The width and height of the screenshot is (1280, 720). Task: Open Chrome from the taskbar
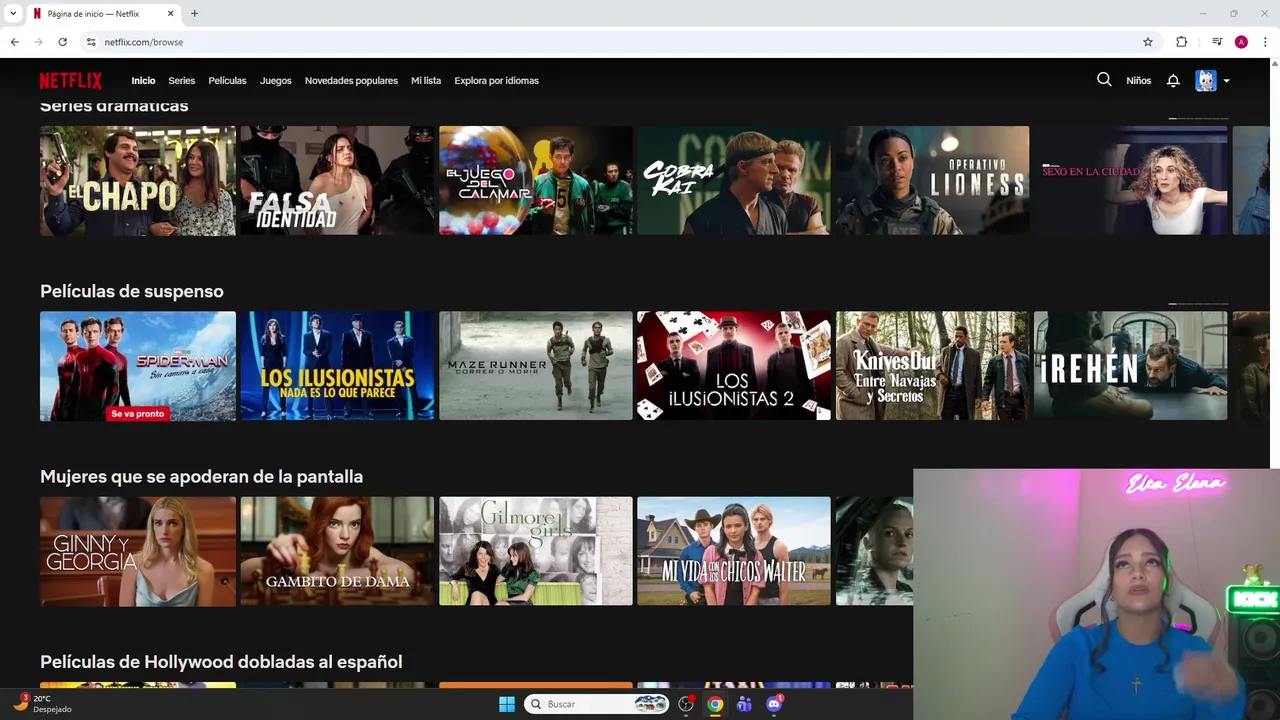(715, 704)
